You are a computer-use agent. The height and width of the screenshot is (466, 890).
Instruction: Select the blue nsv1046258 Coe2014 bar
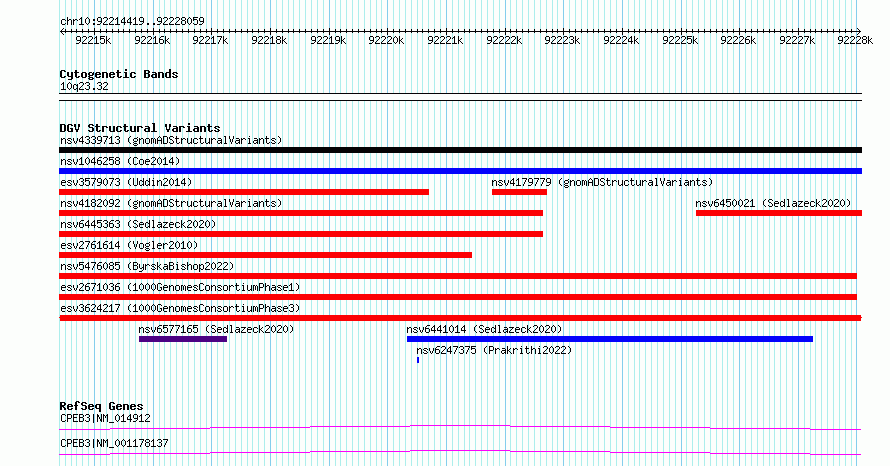(x=460, y=171)
